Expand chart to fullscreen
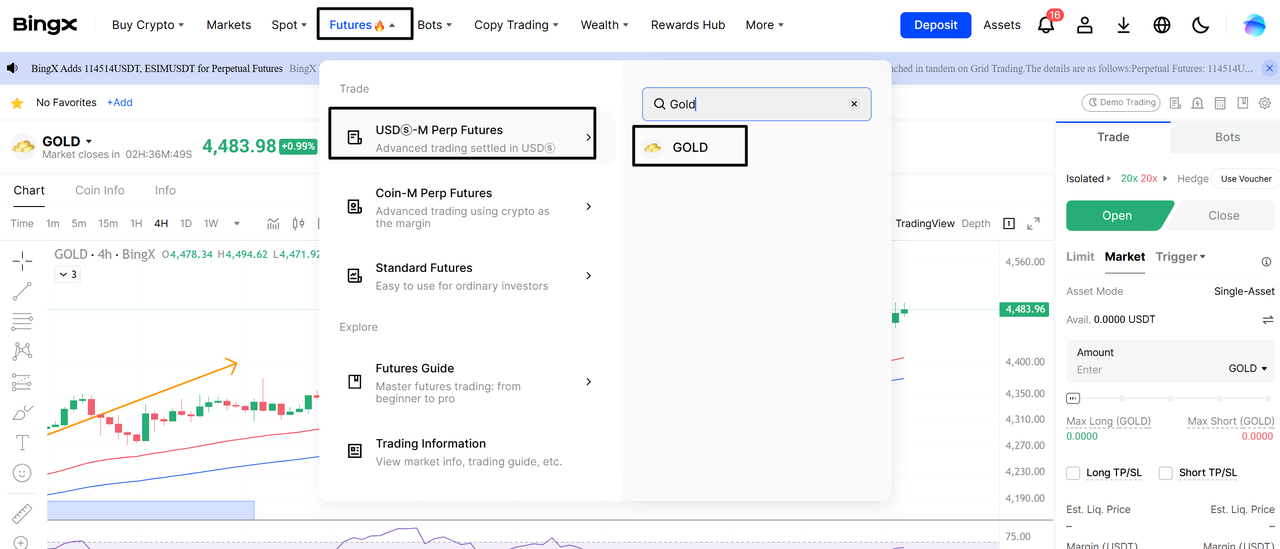1280x549 pixels. point(1034,223)
